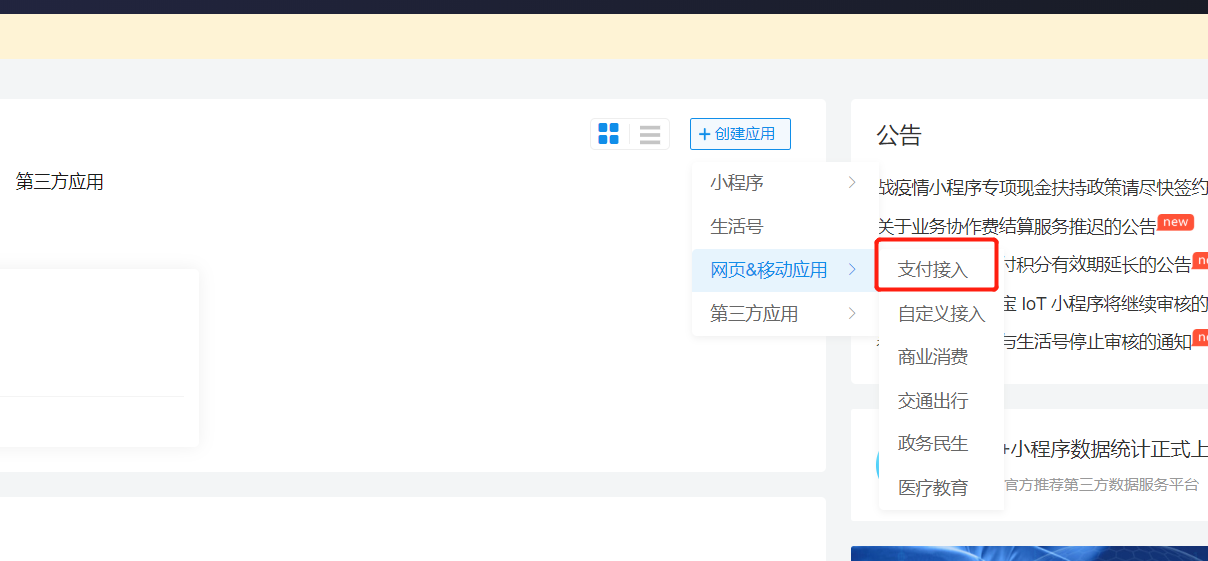Open announcement about IoT 小程序将继续审核
This screenshot has height=561, width=1208.
[1106, 304]
